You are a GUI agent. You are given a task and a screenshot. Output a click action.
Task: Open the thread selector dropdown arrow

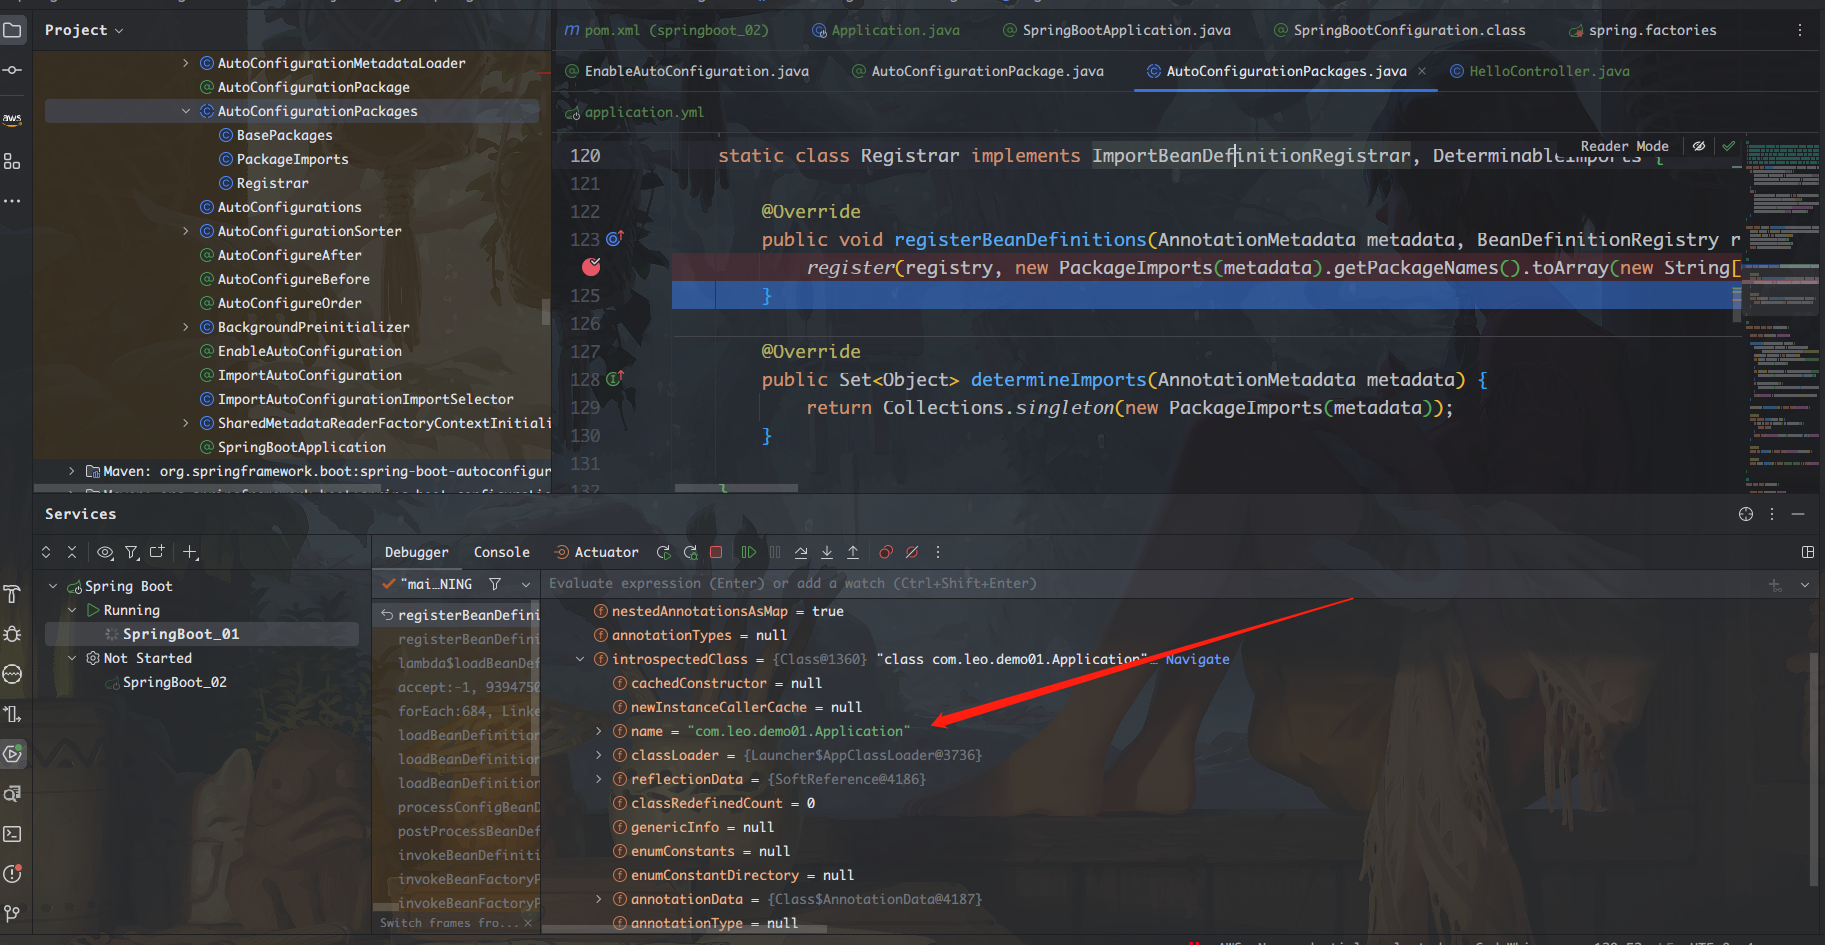pyautogui.click(x=526, y=584)
